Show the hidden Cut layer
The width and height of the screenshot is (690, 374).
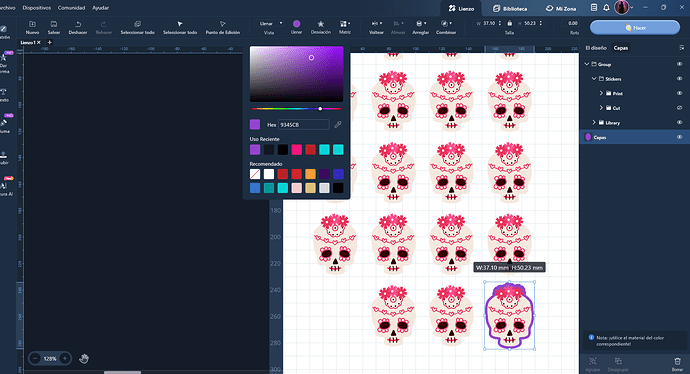[x=679, y=108]
